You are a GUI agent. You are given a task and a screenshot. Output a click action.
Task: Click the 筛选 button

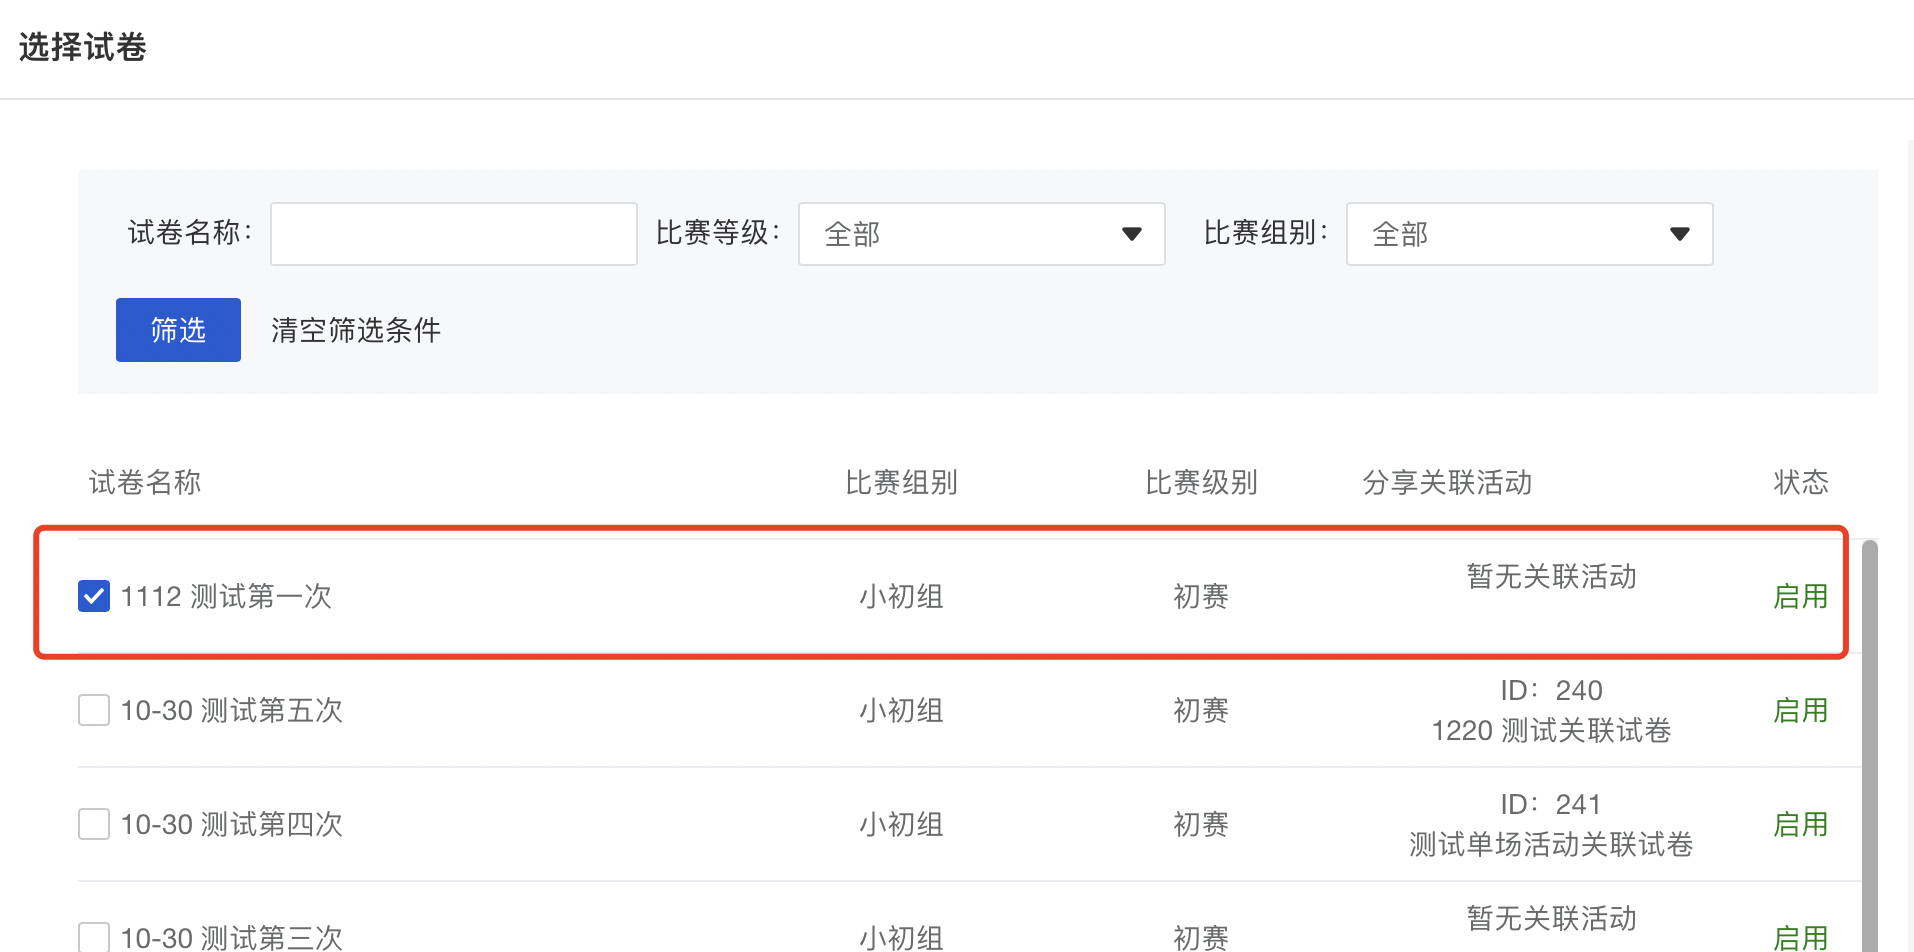coord(178,330)
